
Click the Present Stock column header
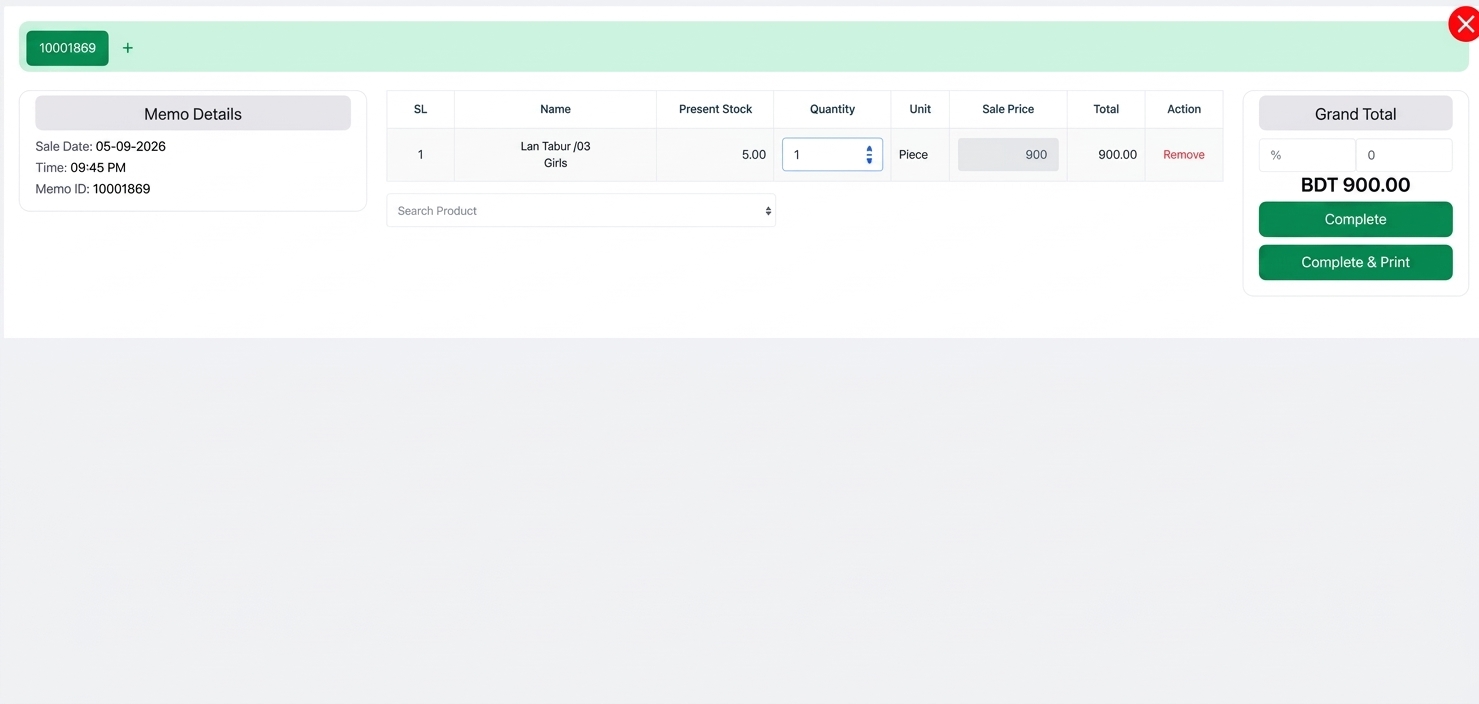point(715,109)
